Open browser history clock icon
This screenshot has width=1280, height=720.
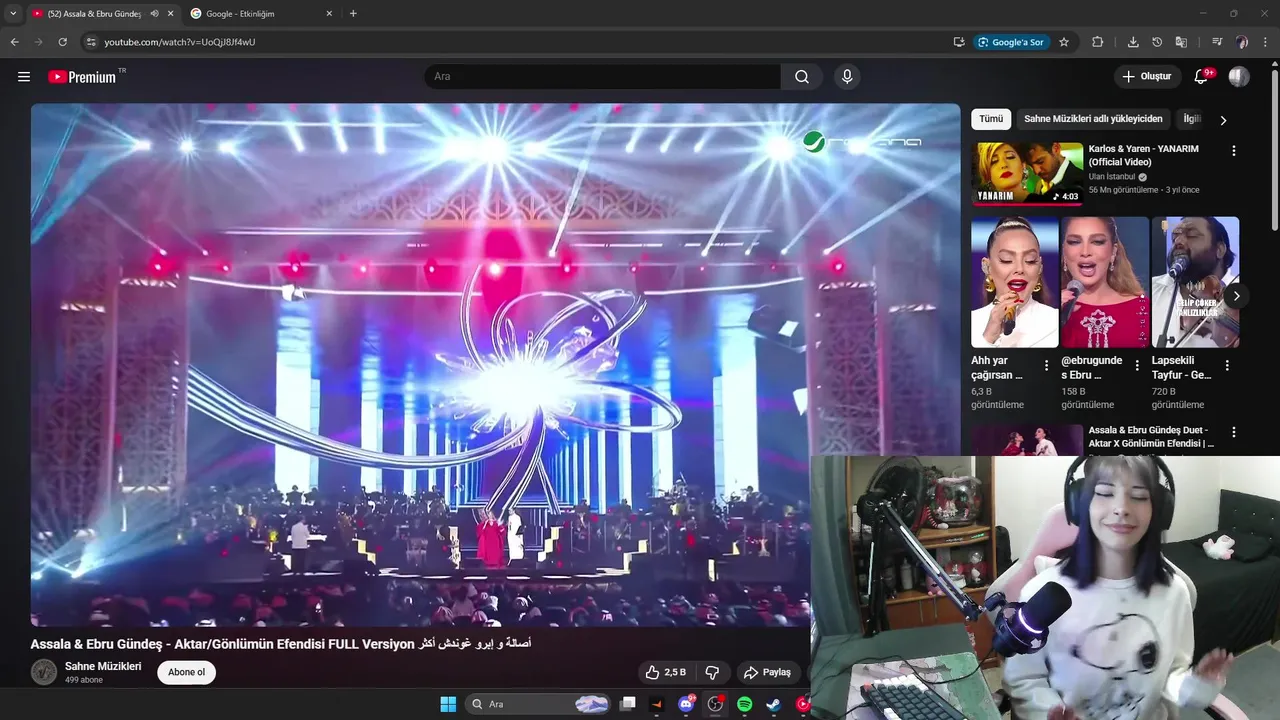[x=1157, y=42]
